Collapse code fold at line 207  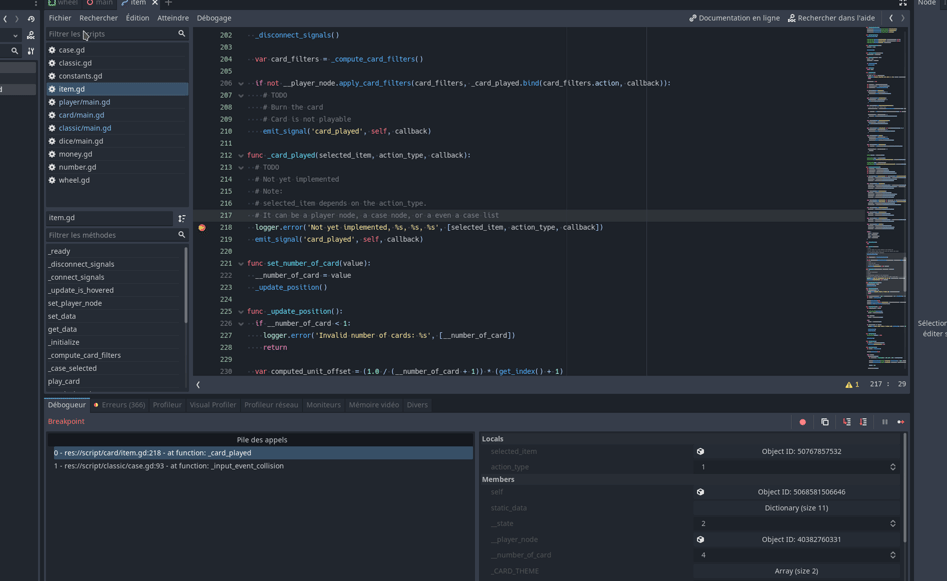(x=241, y=95)
